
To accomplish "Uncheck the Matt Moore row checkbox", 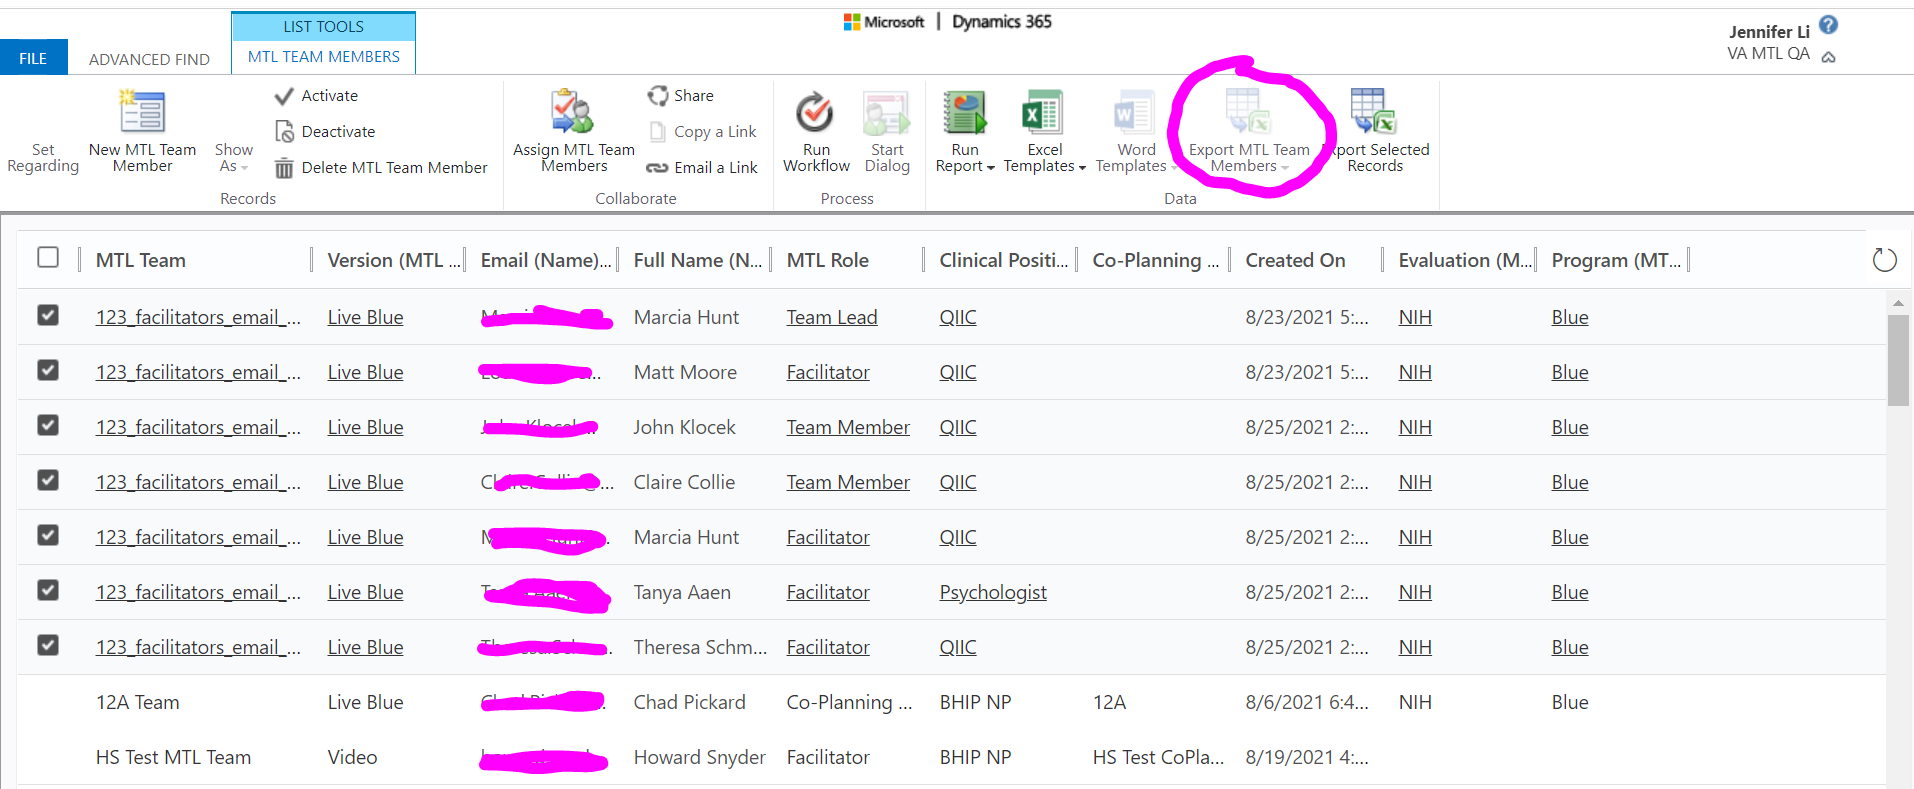I will pyautogui.click(x=48, y=371).
